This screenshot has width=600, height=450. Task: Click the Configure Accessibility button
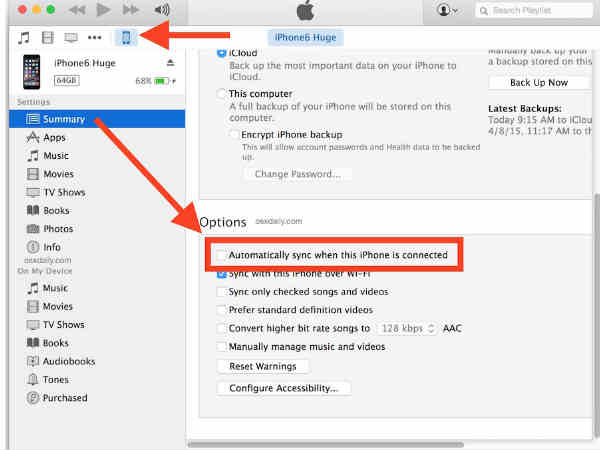tap(283, 388)
